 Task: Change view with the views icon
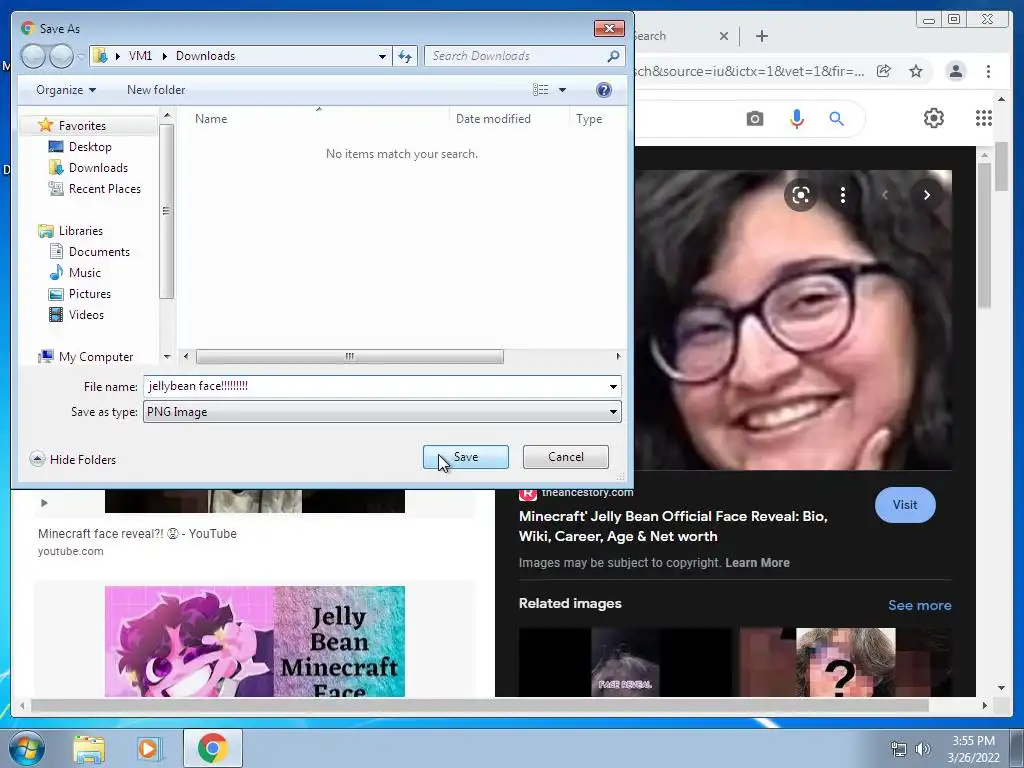pos(541,90)
